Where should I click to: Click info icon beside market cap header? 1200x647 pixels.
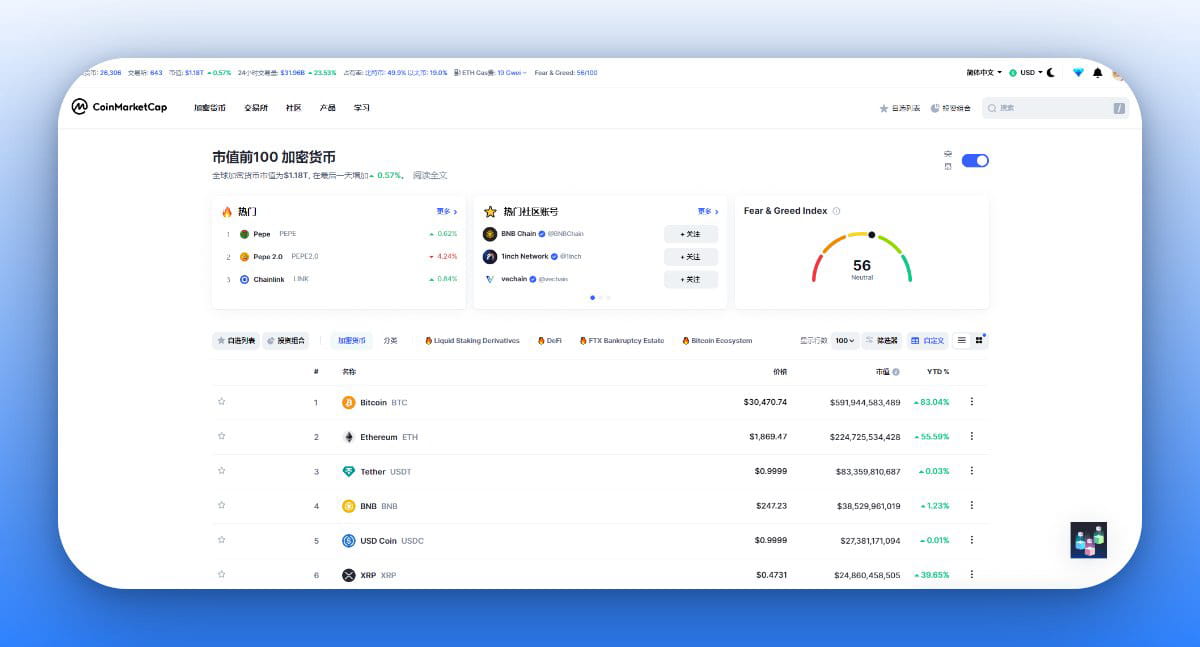click(896, 372)
